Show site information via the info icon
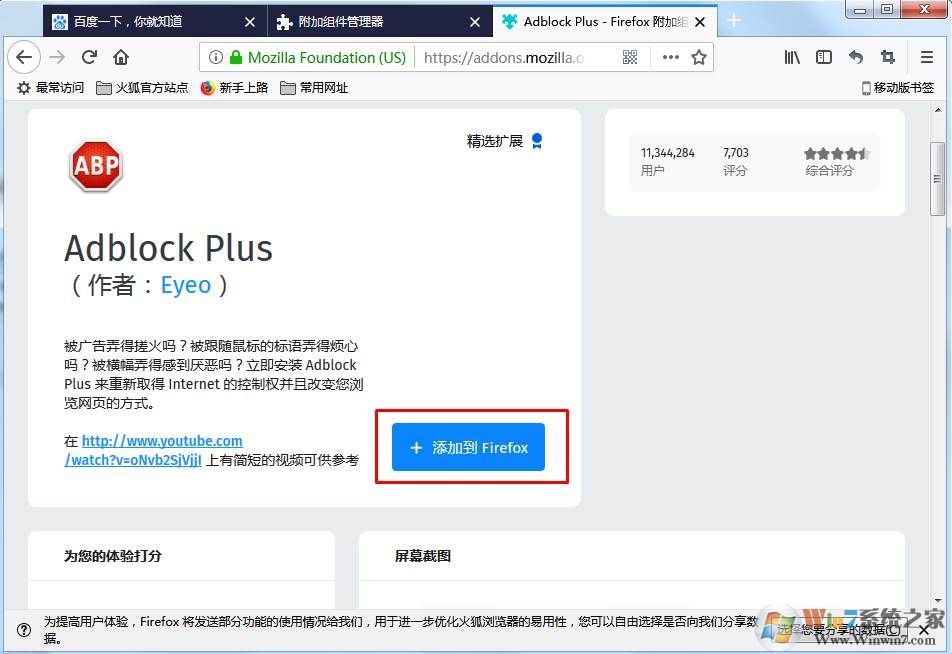Image resolution: width=952 pixels, height=654 pixels. point(216,57)
